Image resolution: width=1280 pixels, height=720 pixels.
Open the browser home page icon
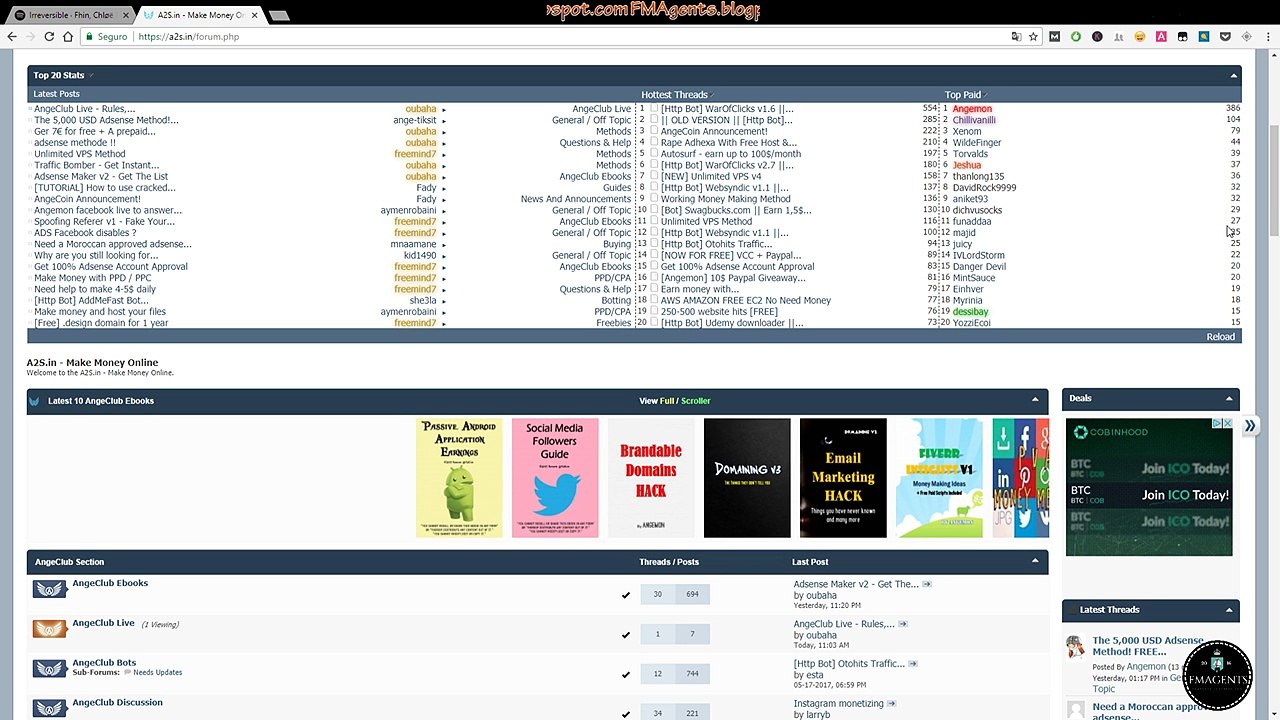tap(68, 37)
